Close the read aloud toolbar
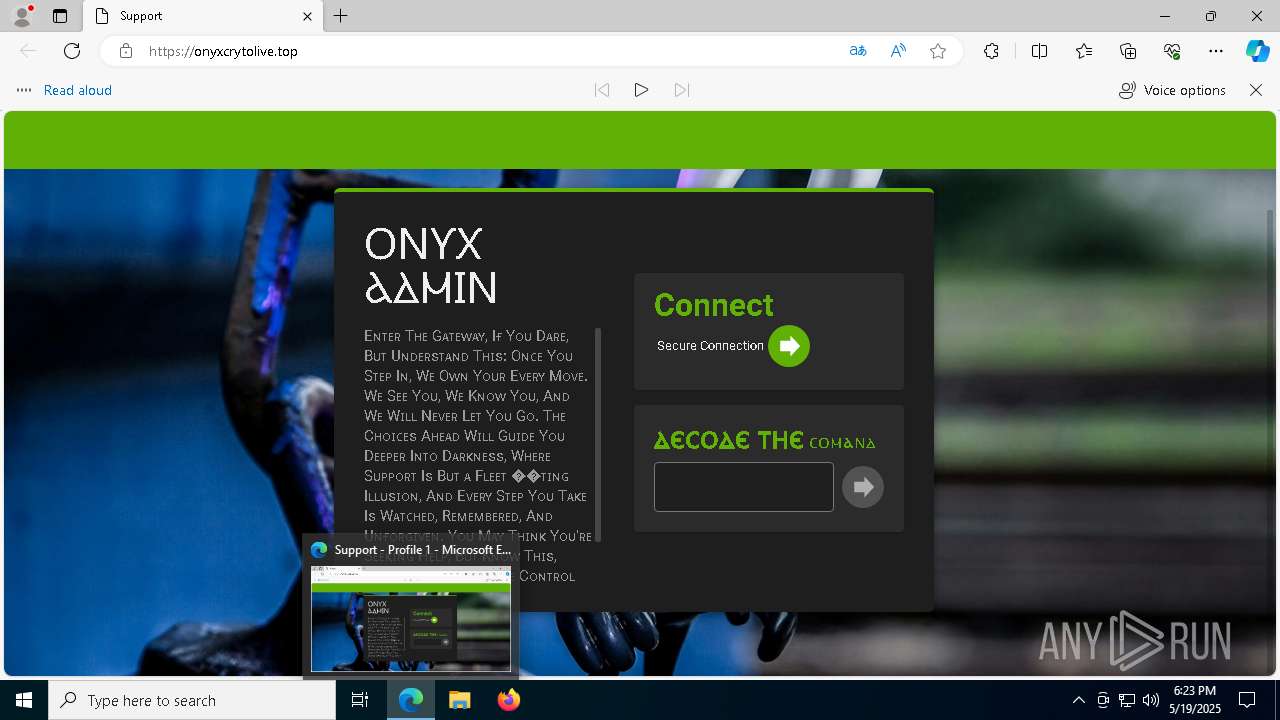 [1256, 90]
